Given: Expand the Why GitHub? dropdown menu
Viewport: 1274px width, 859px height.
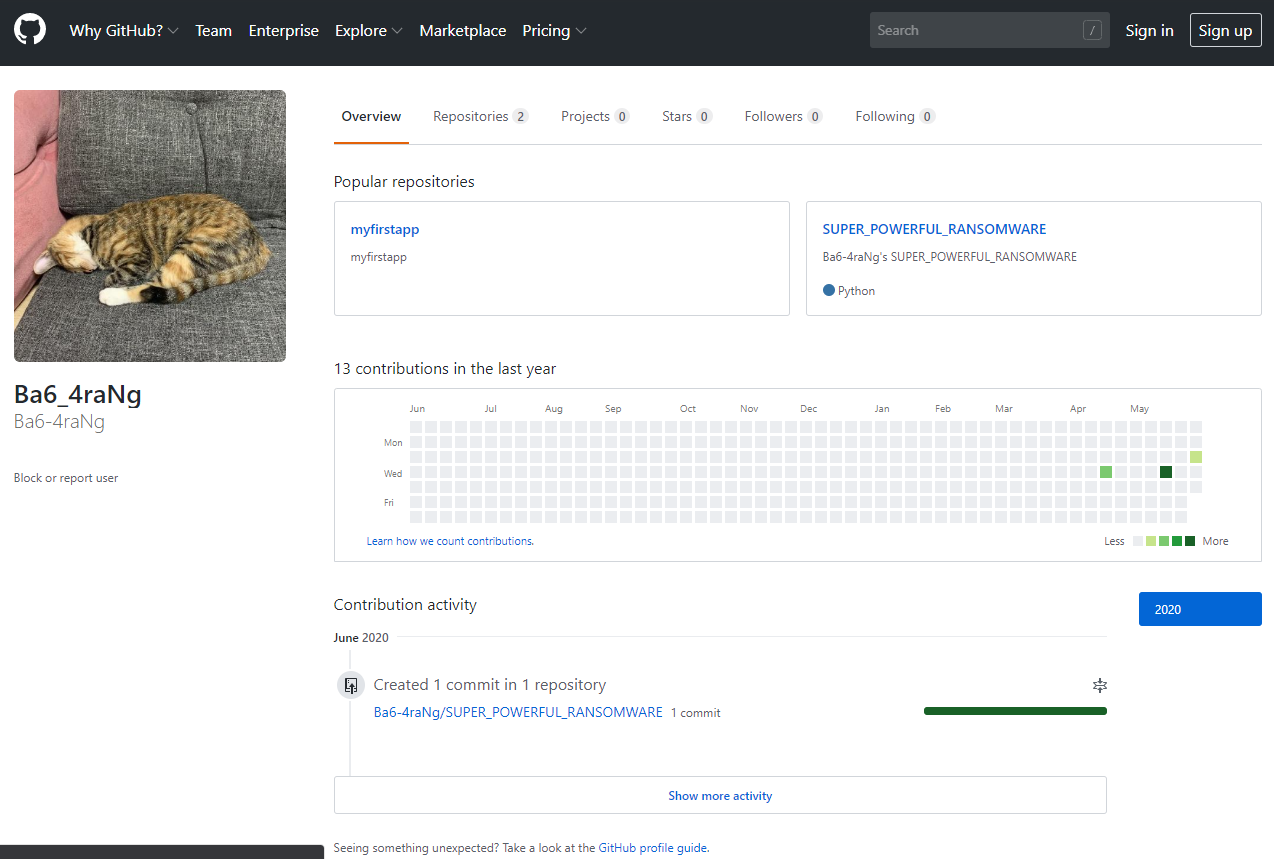Looking at the screenshot, I should [124, 31].
